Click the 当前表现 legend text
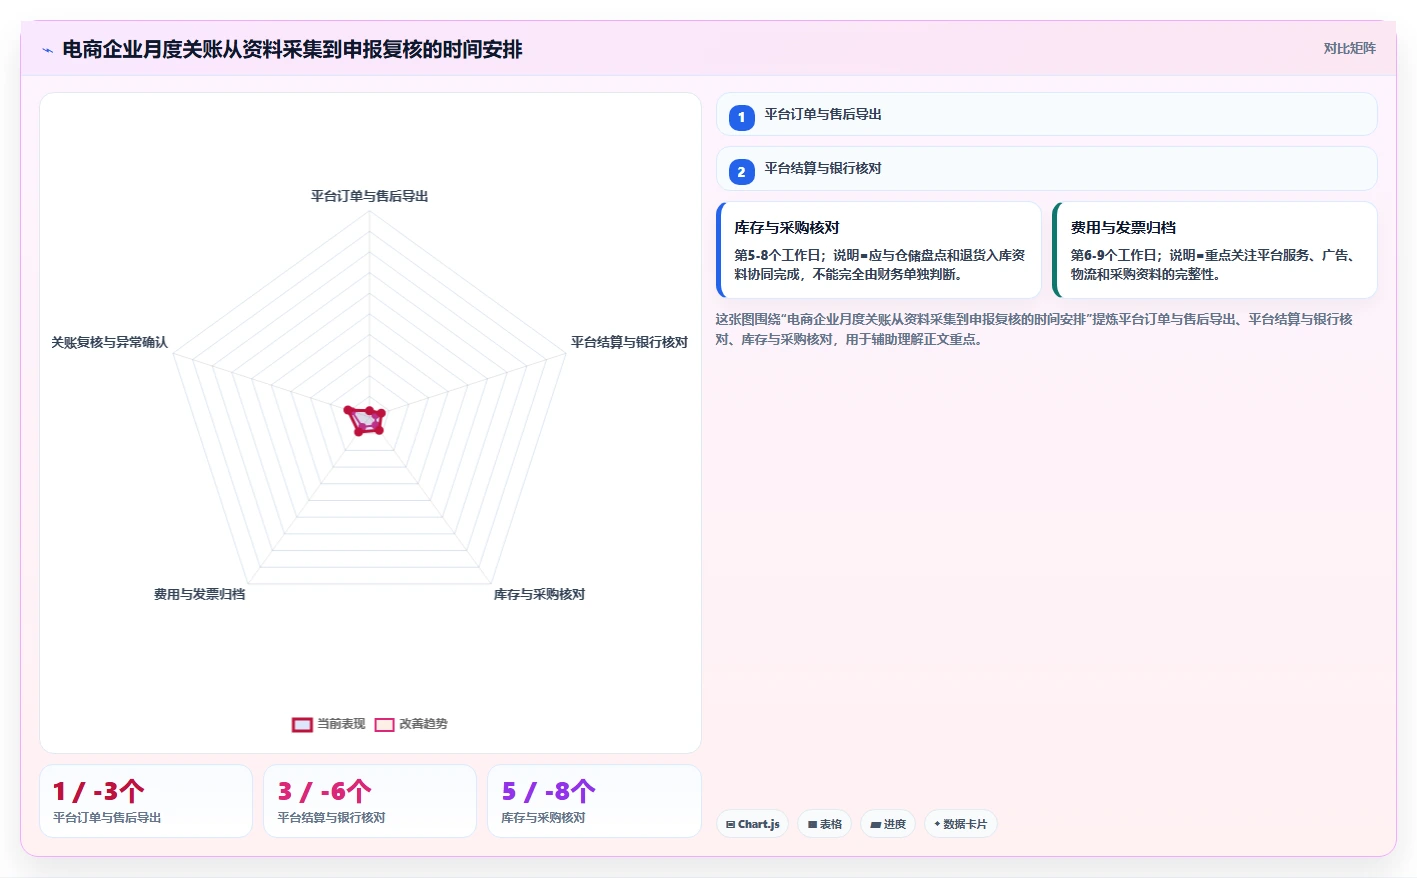This screenshot has height=878, width=1417. [x=341, y=724]
